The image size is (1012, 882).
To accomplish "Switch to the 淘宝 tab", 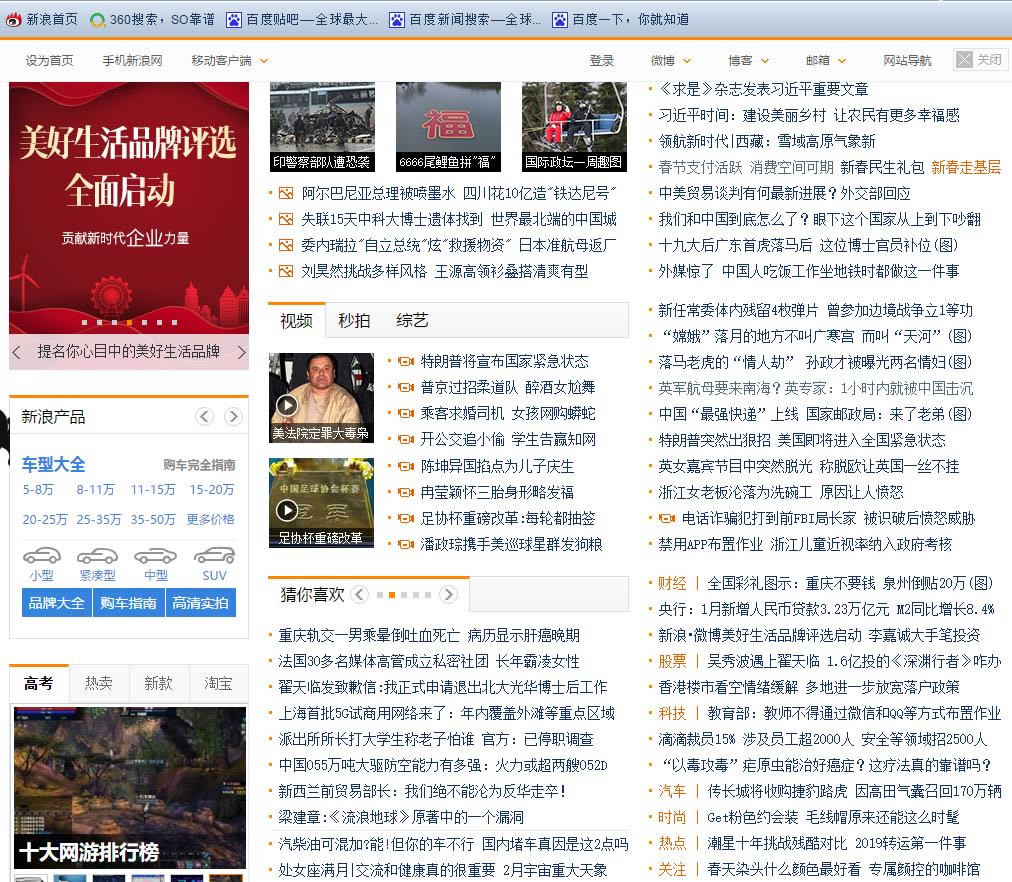I will click(218, 683).
